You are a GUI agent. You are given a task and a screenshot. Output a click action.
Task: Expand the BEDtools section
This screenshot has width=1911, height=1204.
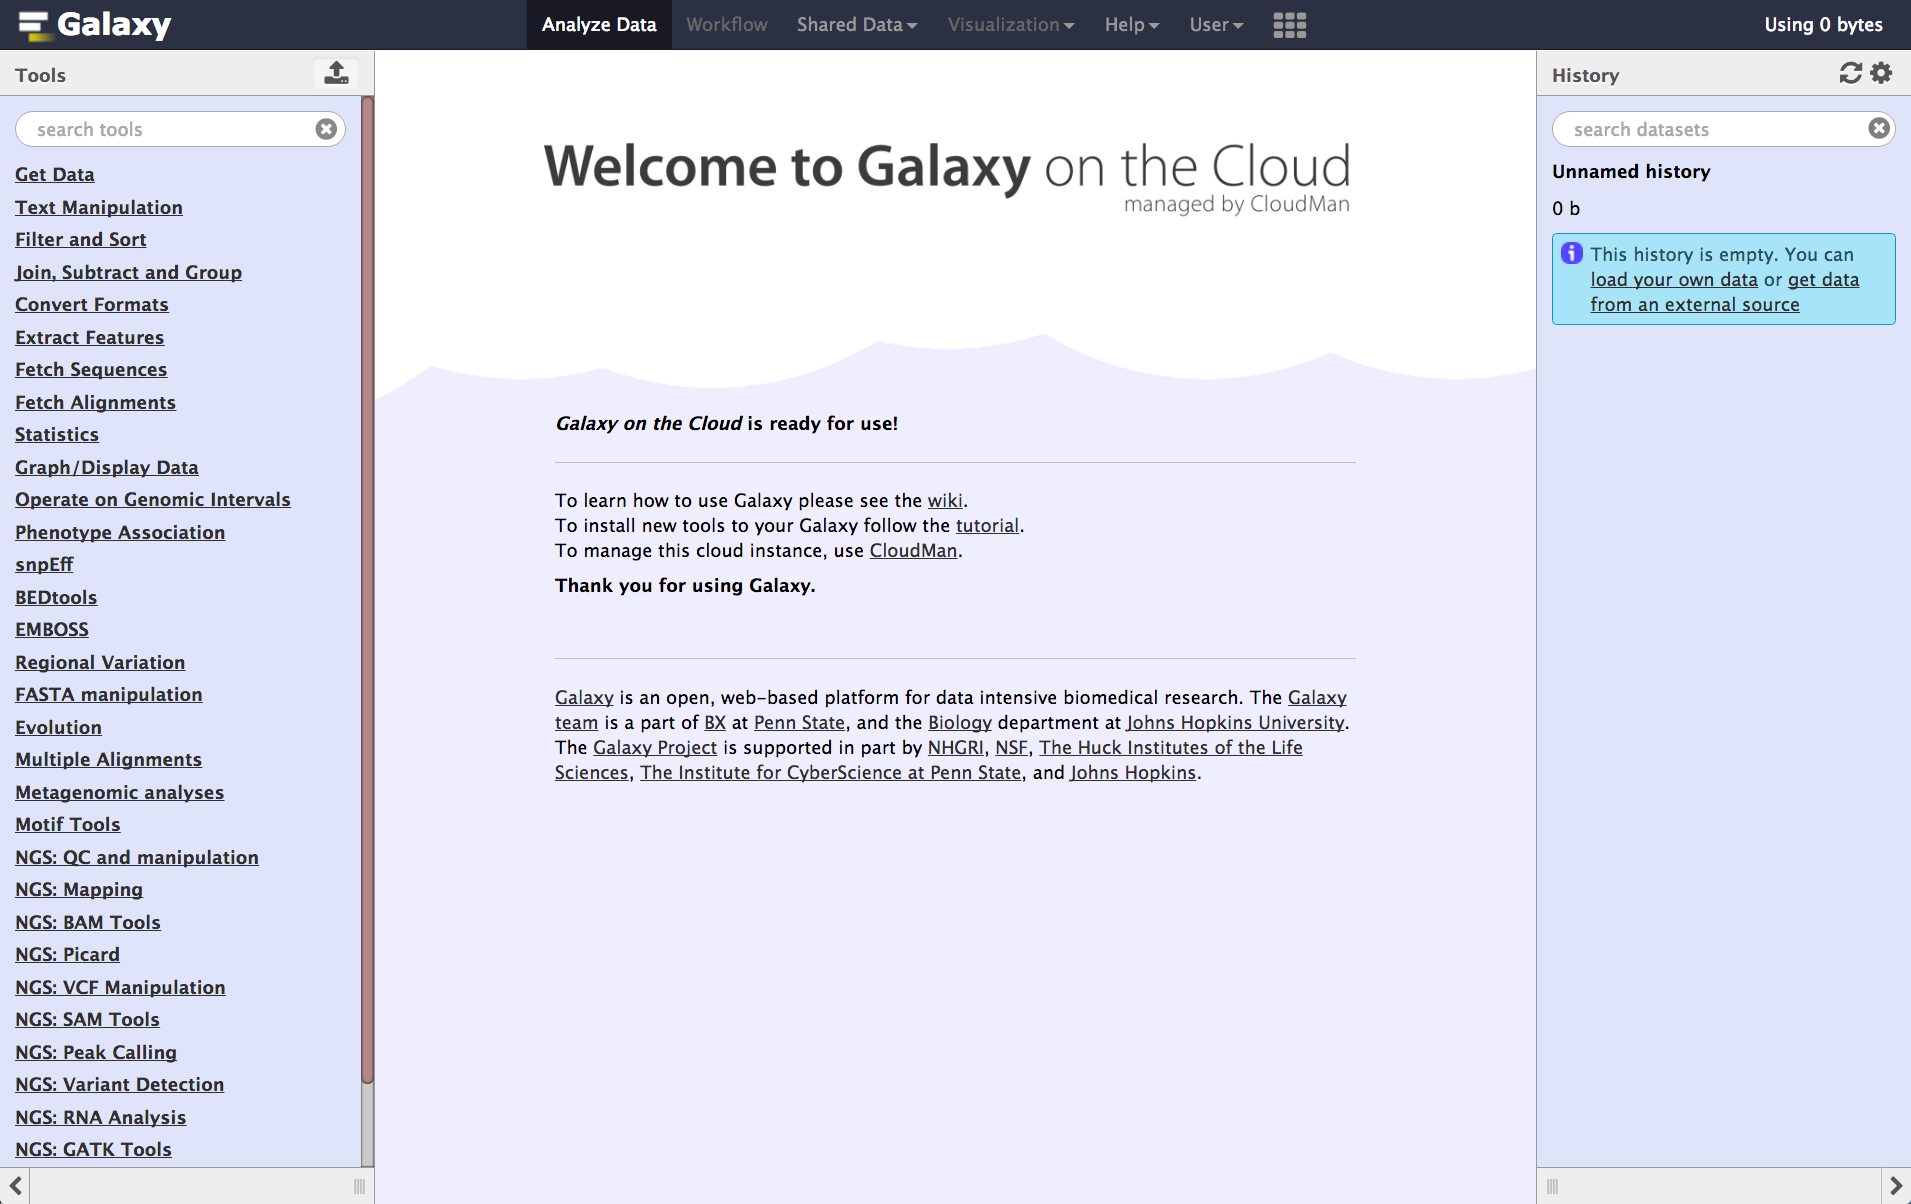(56, 597)
